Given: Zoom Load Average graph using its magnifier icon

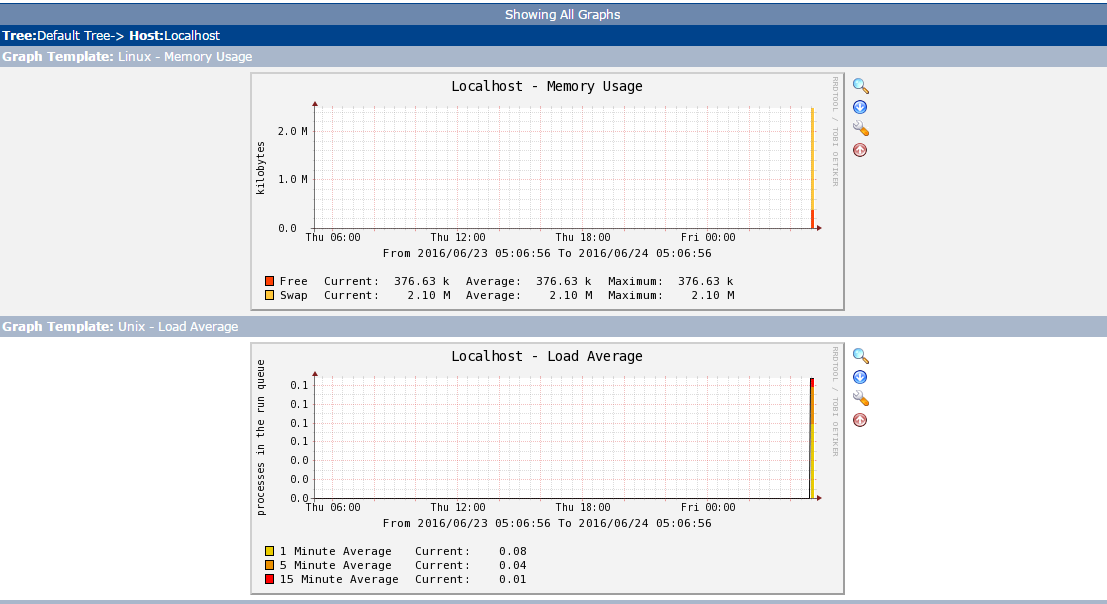Looking at the screenshot, I should tap(860, 357).
